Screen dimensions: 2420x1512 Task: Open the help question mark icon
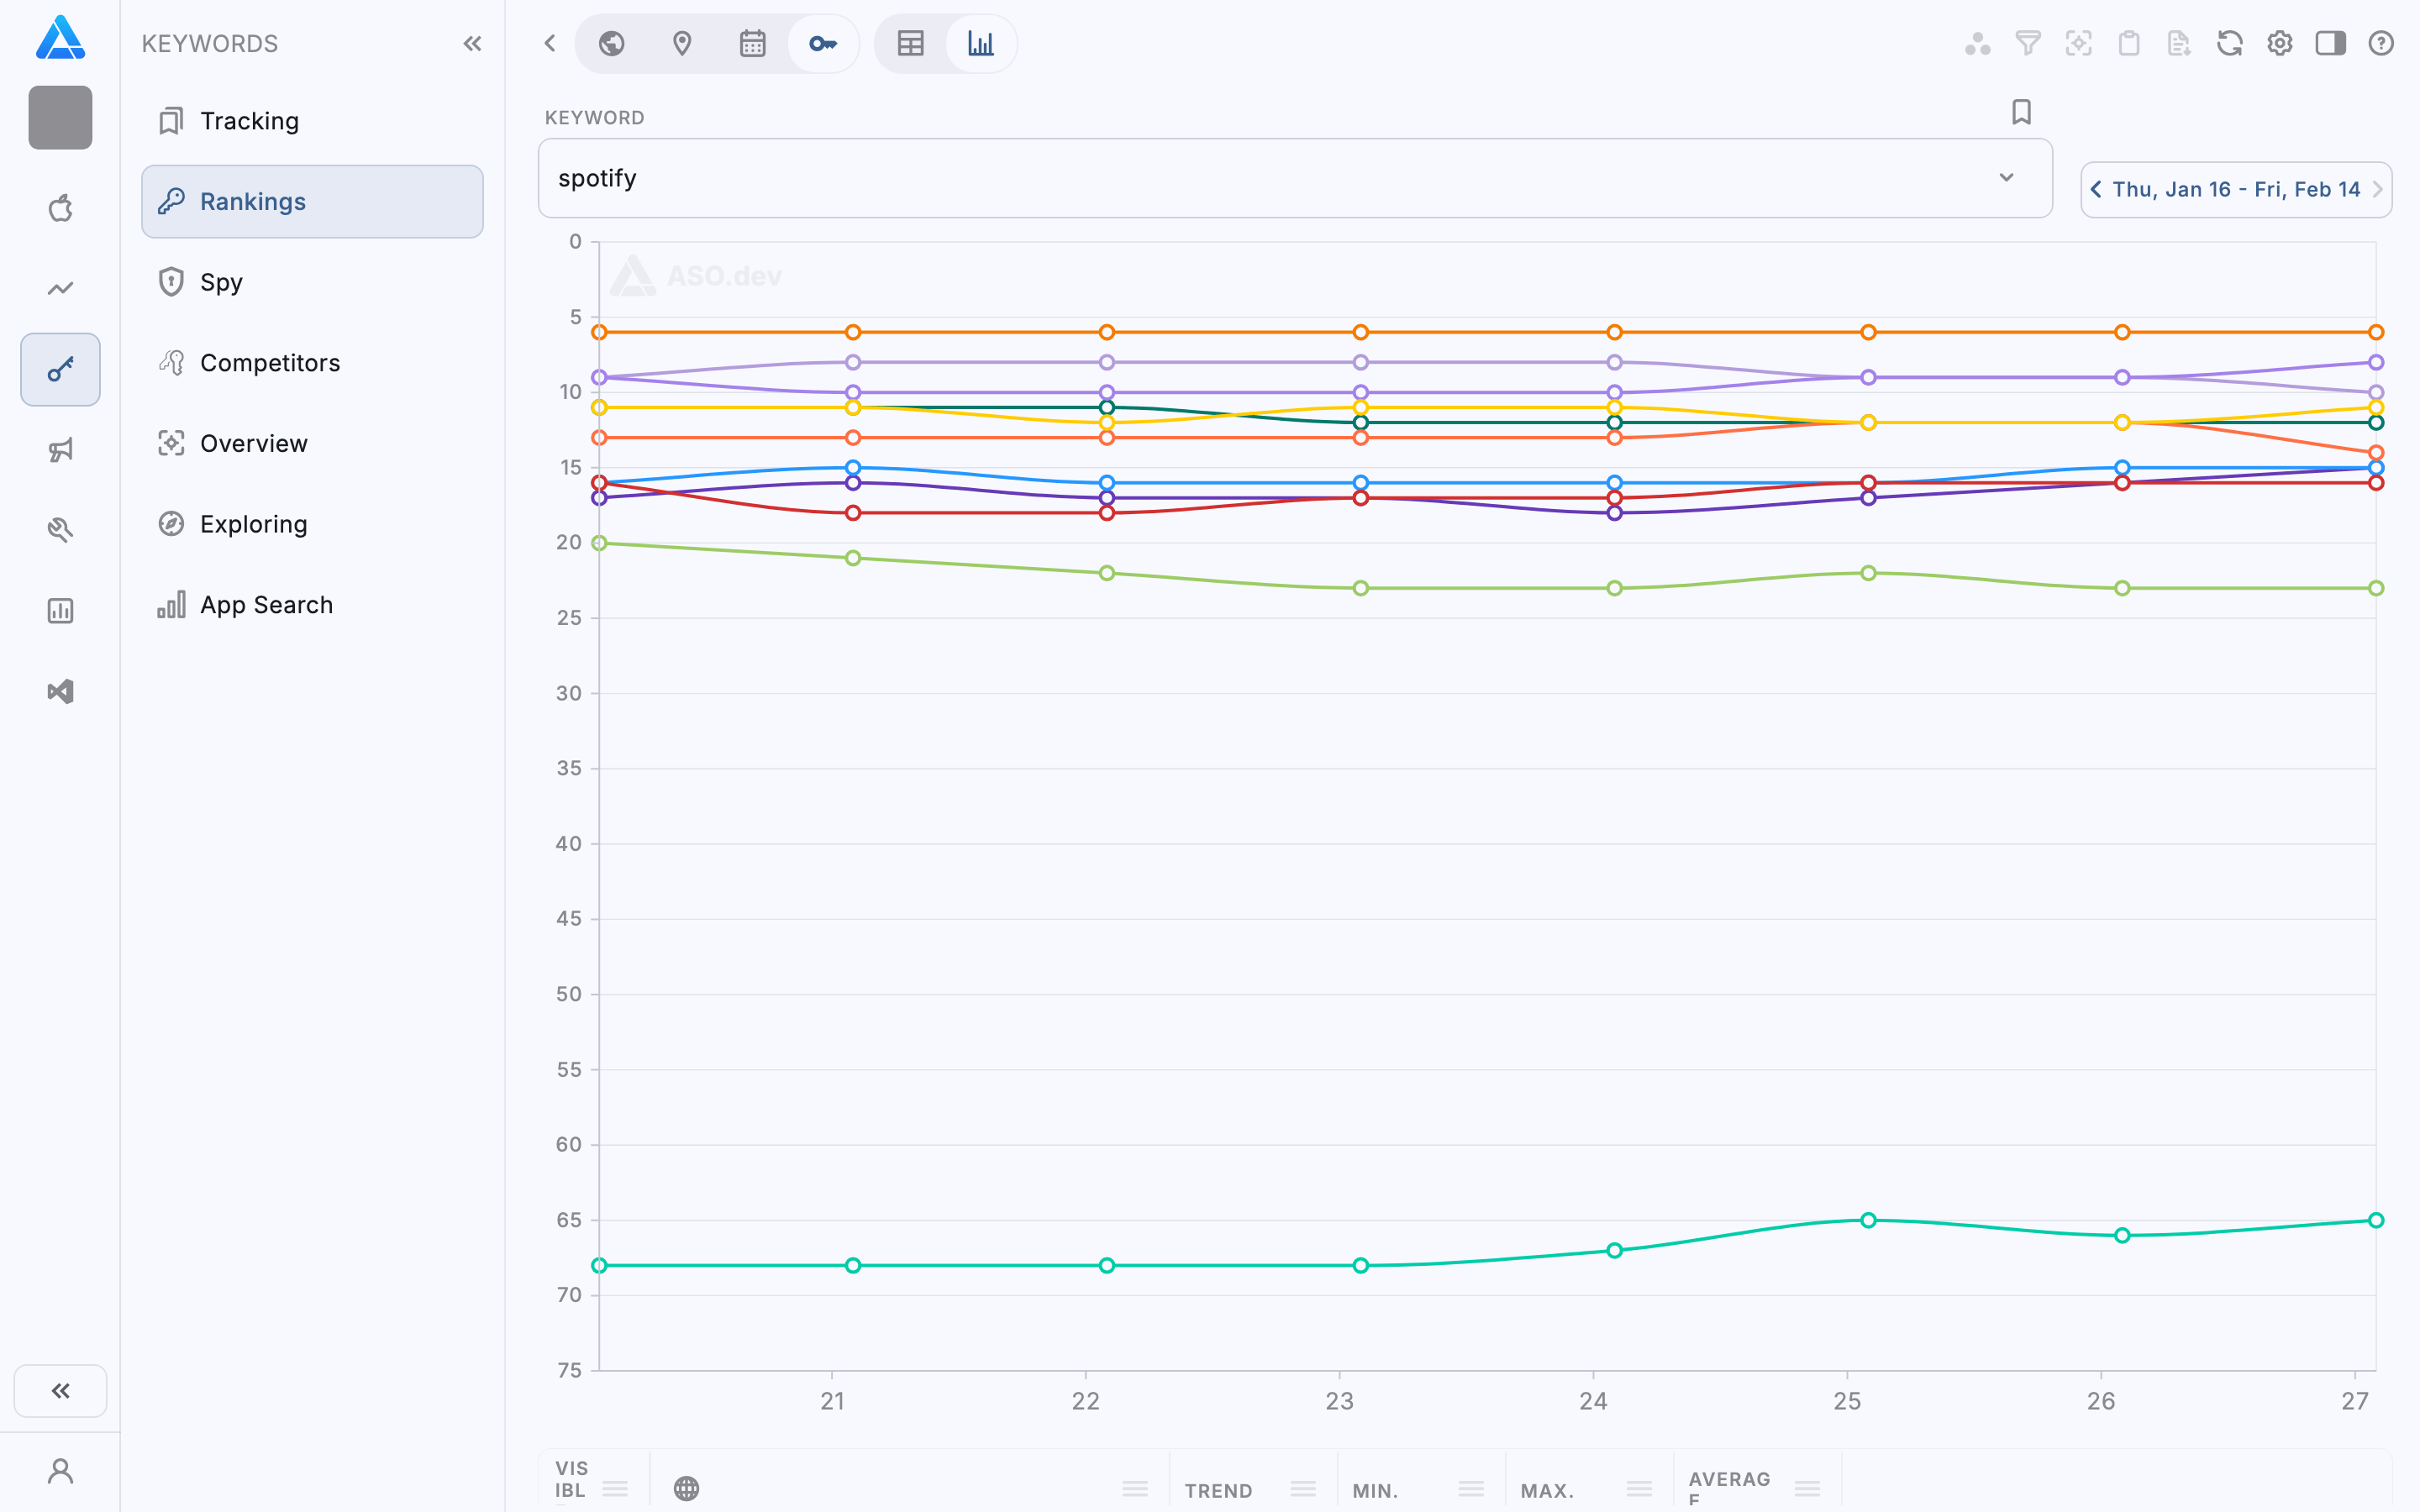tap(2380, 43)
